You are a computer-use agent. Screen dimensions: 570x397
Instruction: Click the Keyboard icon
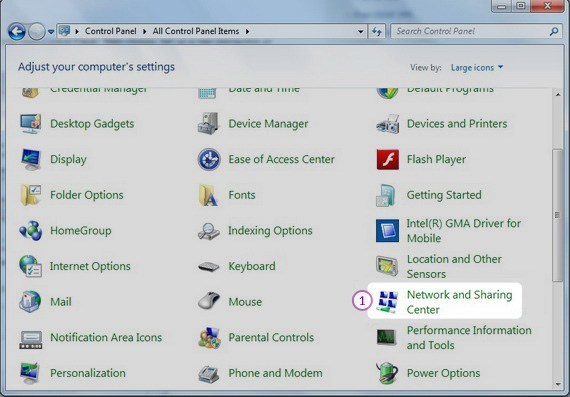point(209,267)
